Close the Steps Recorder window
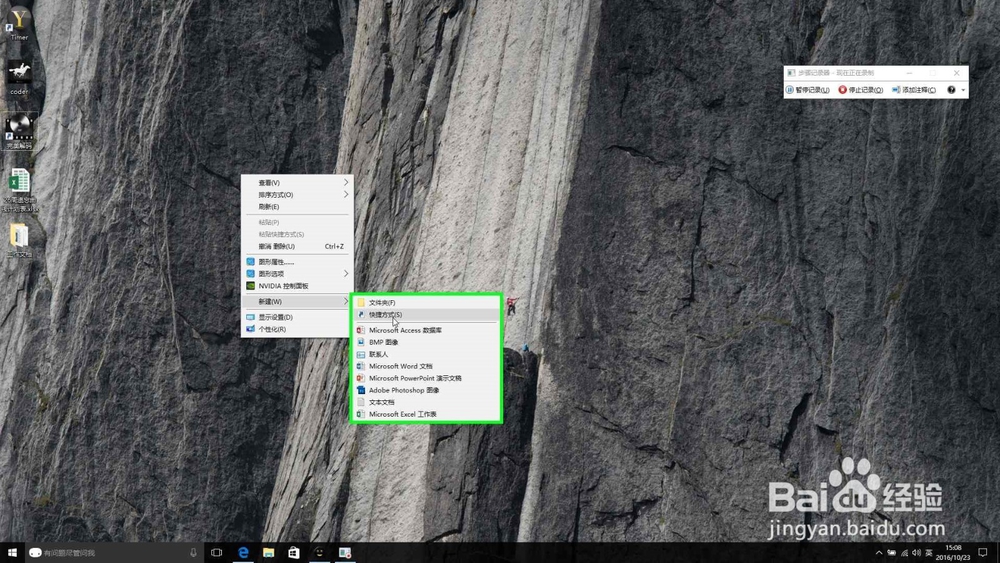The width and height of the screenshot is (1000, 563). click(956, 73)
